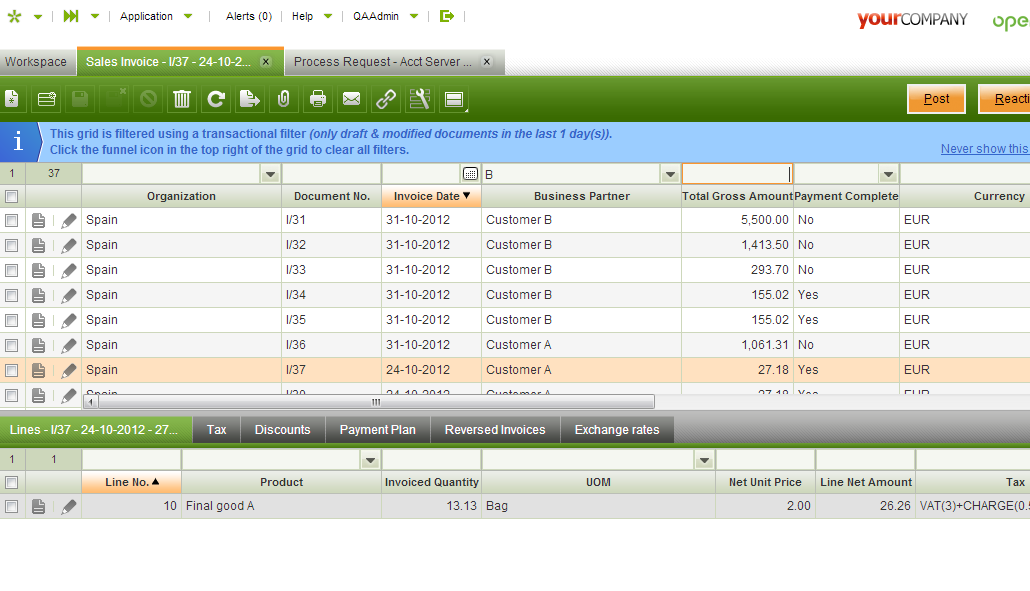
Task: Switch to the Payment Plan tab
Action: [377, 430]
